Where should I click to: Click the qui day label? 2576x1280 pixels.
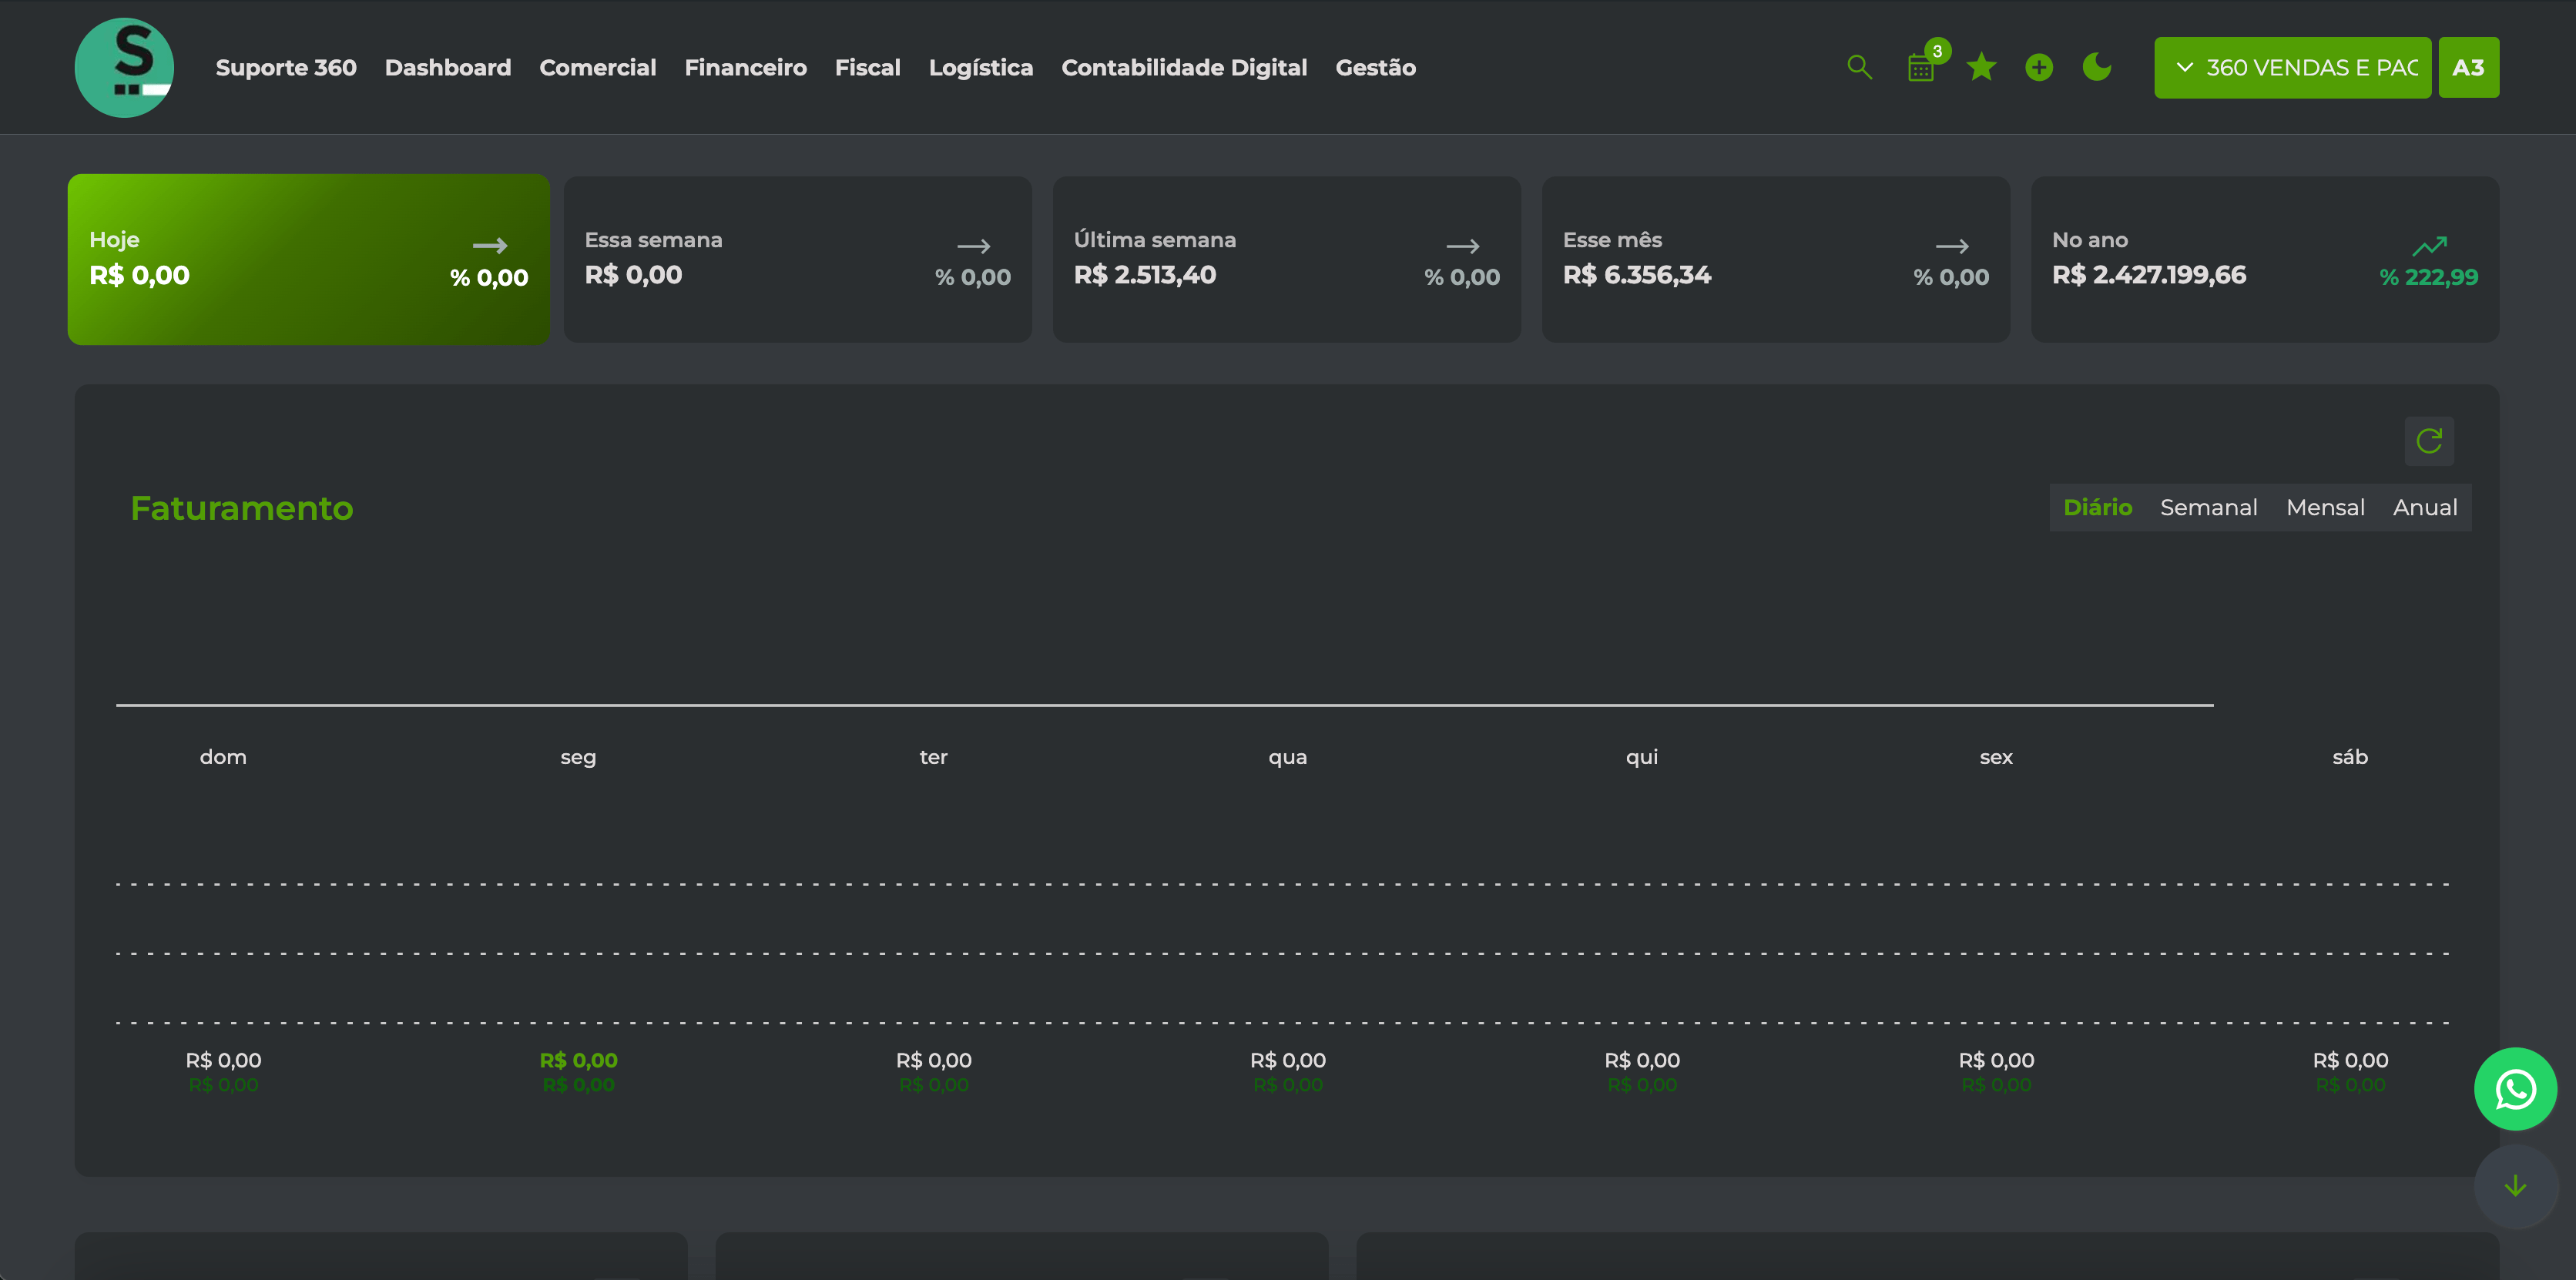coord(1642,757)
